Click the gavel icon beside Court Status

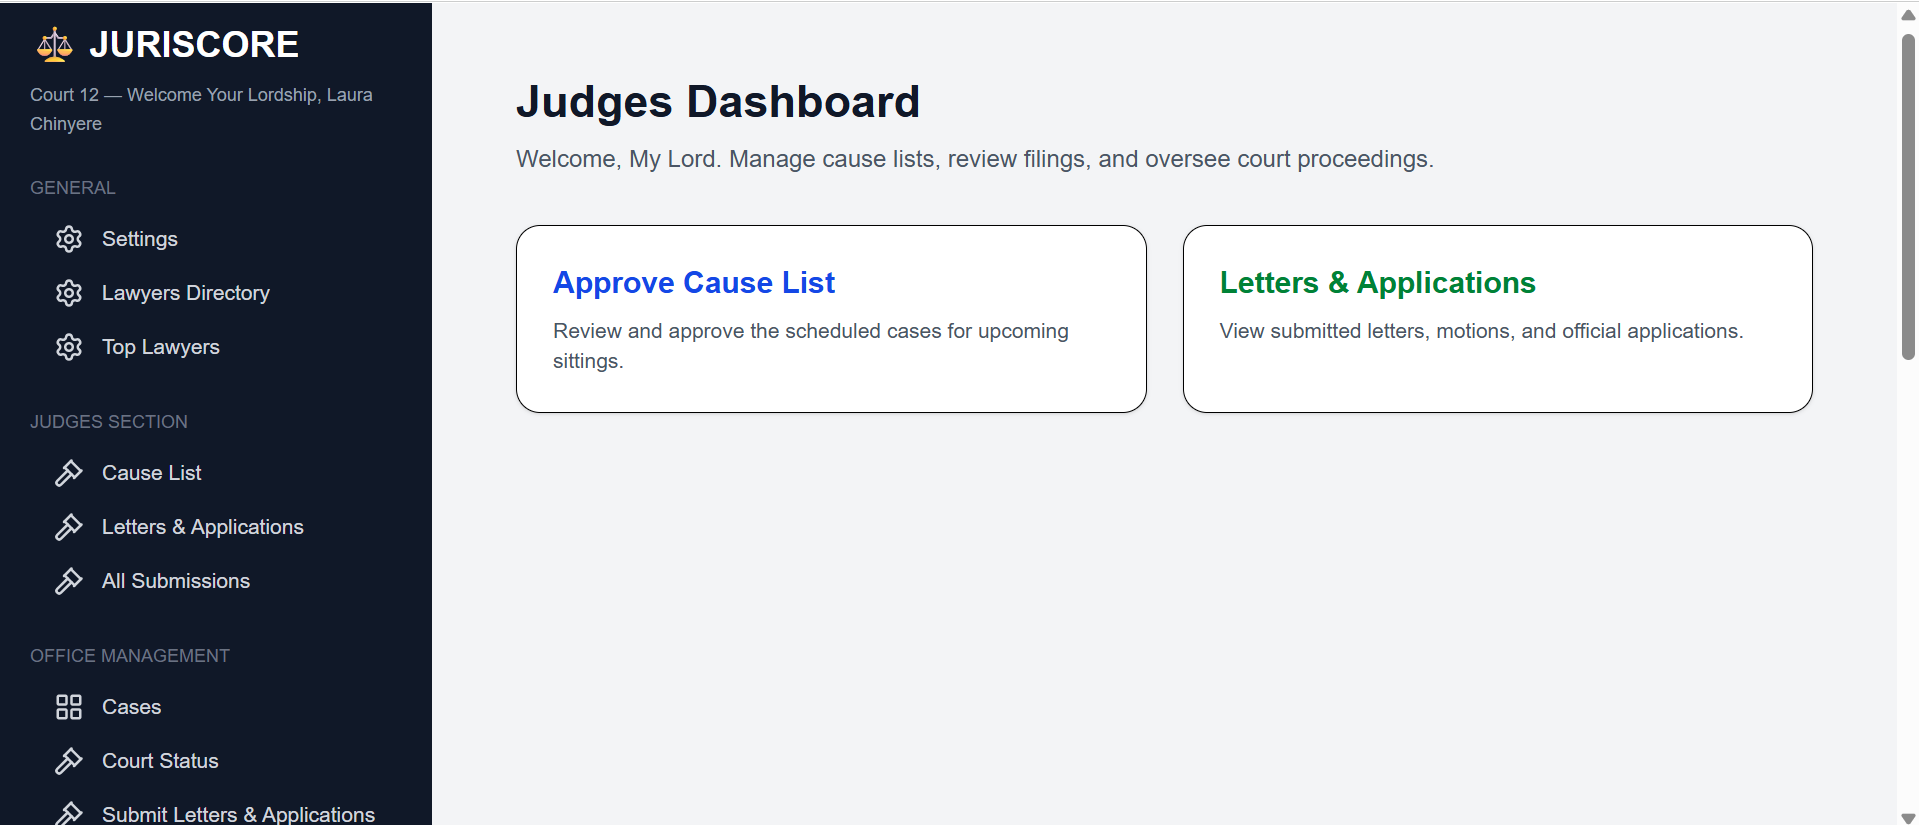coord(69,761)
